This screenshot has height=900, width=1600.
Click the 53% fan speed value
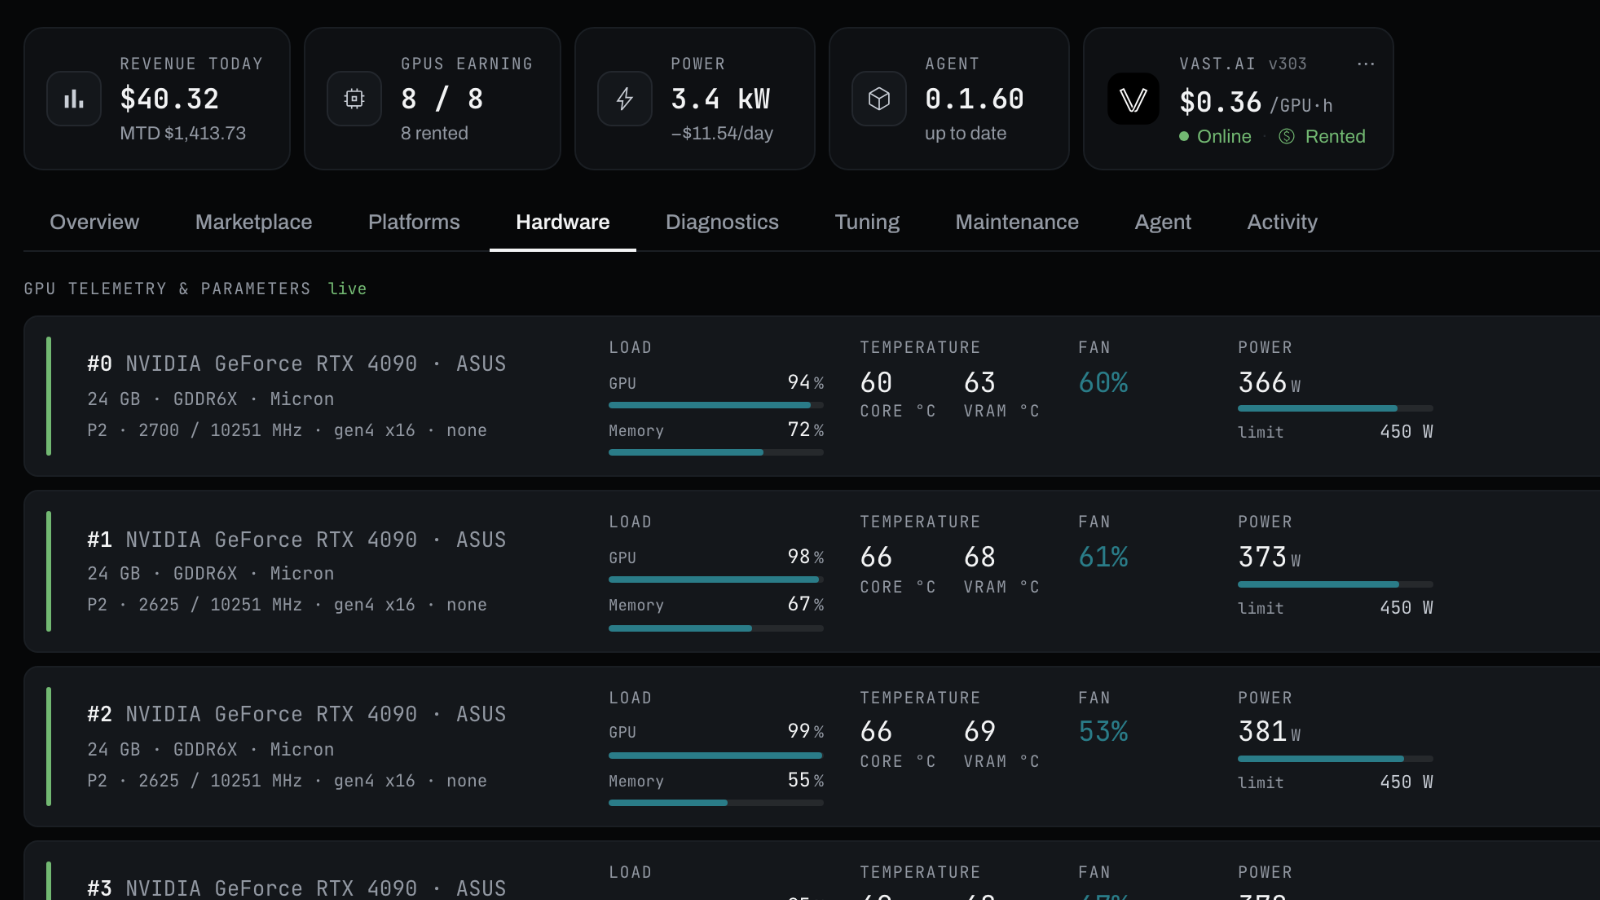point(1103,732)
